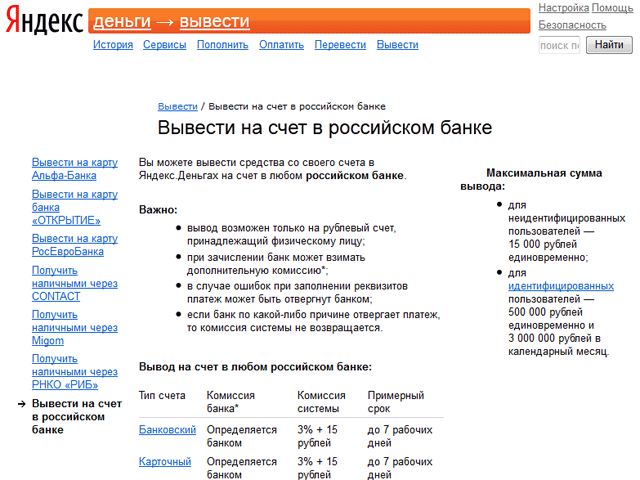
Task: Open the Настройка link
Action: 564,8
